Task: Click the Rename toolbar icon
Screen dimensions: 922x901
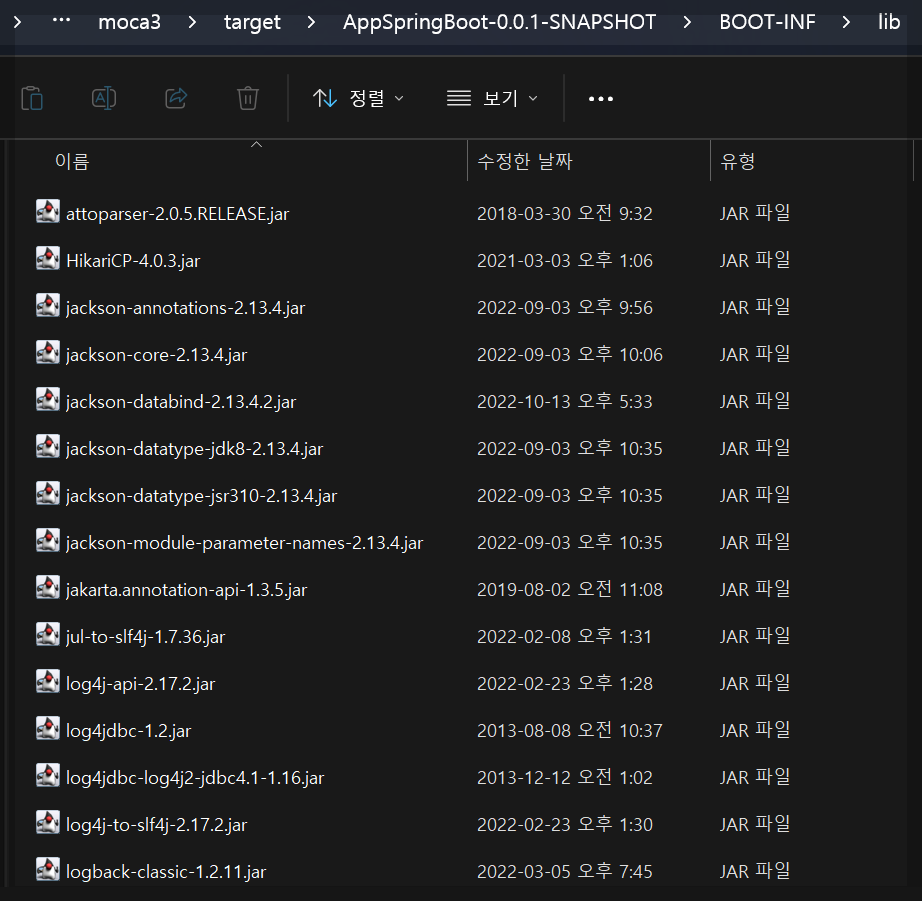Action: tap(104, 98)
